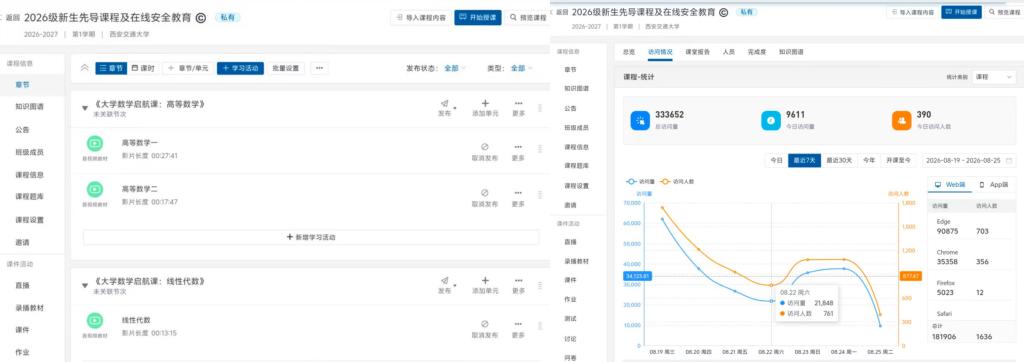Open the 人员 tab
This screenshot has width=1024, height=362.
click(x=728, y=52)
